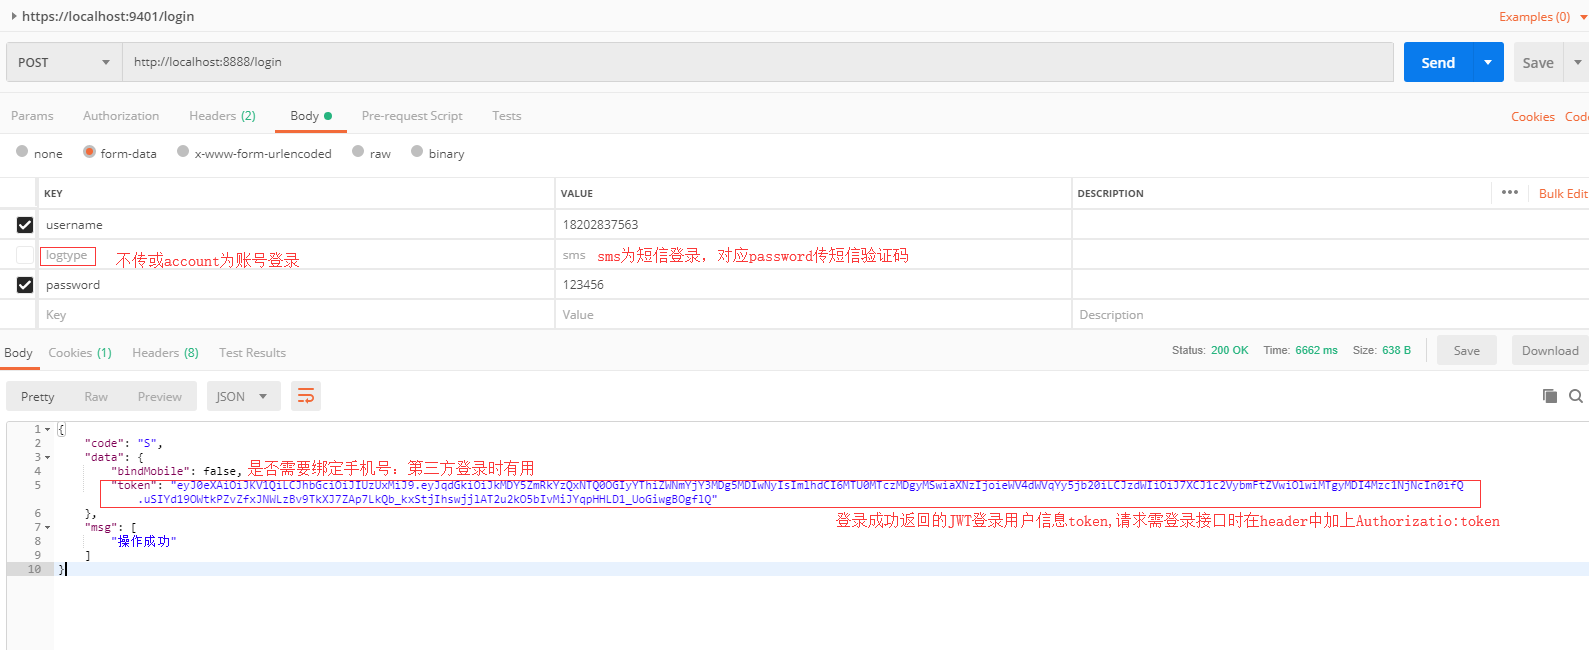This screenshot has height=650, width=1589.
Task: Collapse JSON line 1 fold arrow
Action: [x=47, y=429]
